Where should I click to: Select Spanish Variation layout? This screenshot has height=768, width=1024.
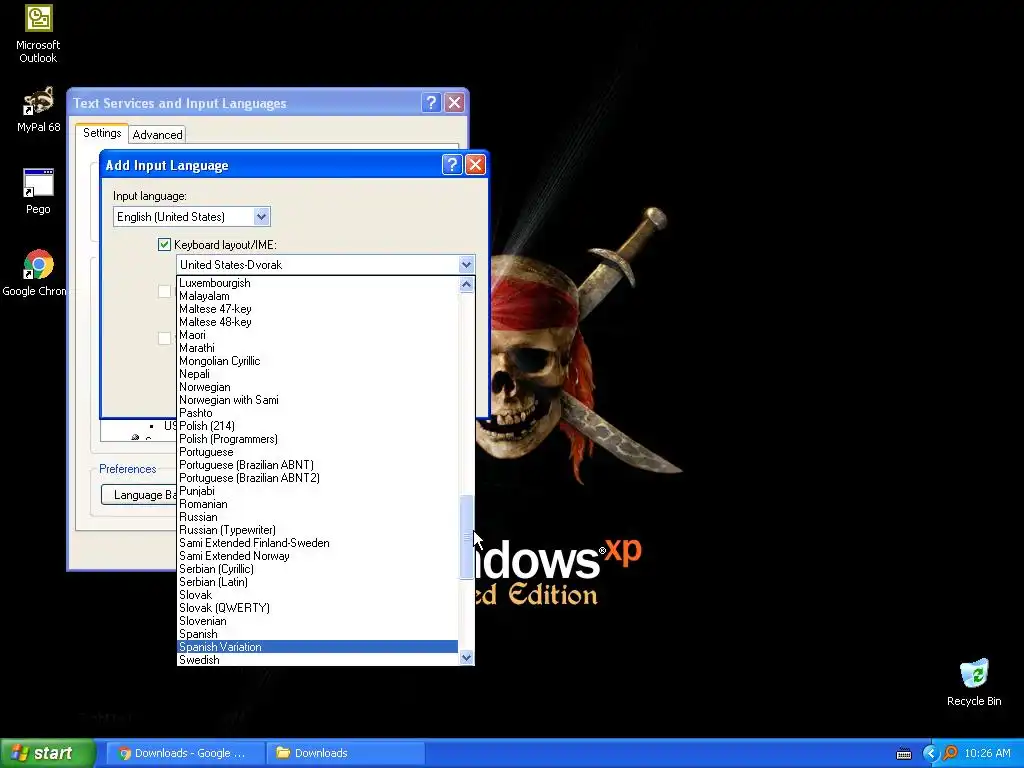pos(317,647)
